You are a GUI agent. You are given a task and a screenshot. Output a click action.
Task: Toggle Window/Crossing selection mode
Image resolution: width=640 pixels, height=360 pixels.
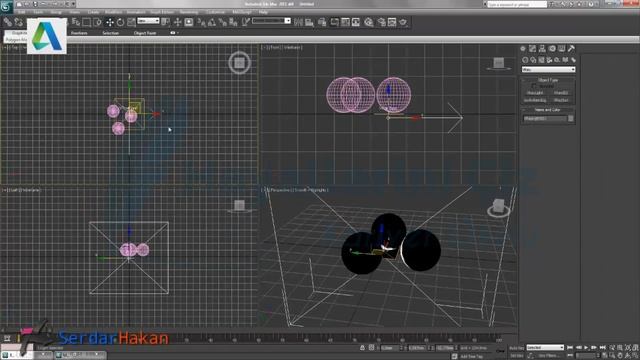point(97,22)
